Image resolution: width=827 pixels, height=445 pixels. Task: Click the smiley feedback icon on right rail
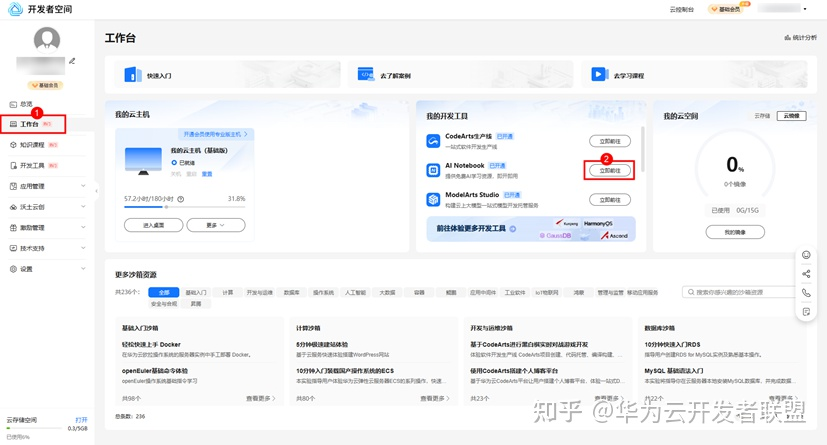[806, 255]
